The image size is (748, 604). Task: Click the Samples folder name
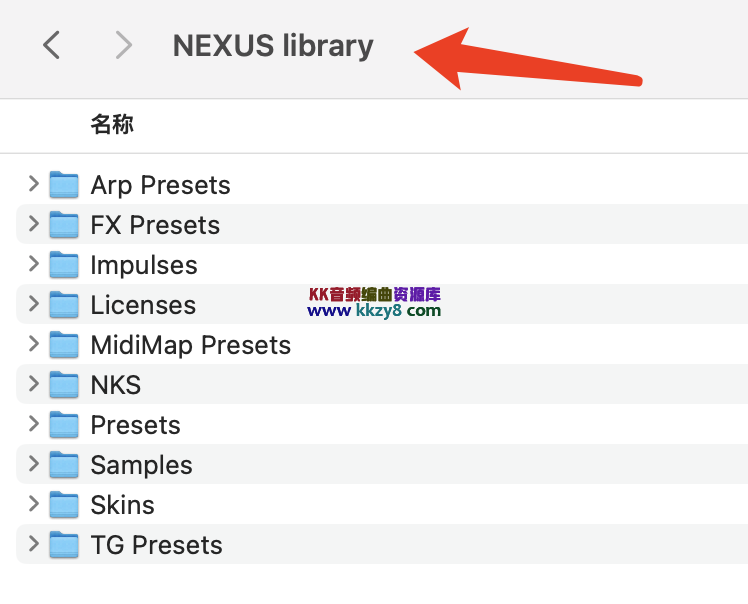[x=141, y=466]
